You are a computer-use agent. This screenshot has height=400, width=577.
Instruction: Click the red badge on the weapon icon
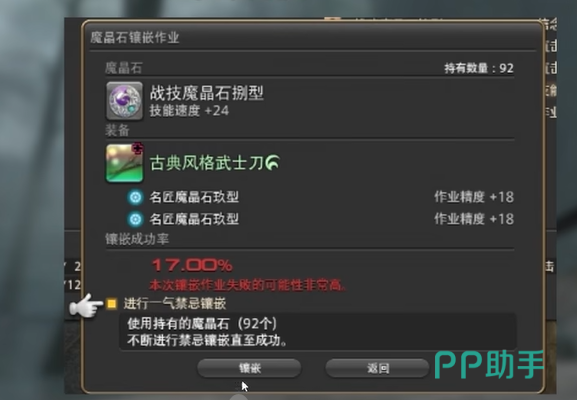click(138, 149)
